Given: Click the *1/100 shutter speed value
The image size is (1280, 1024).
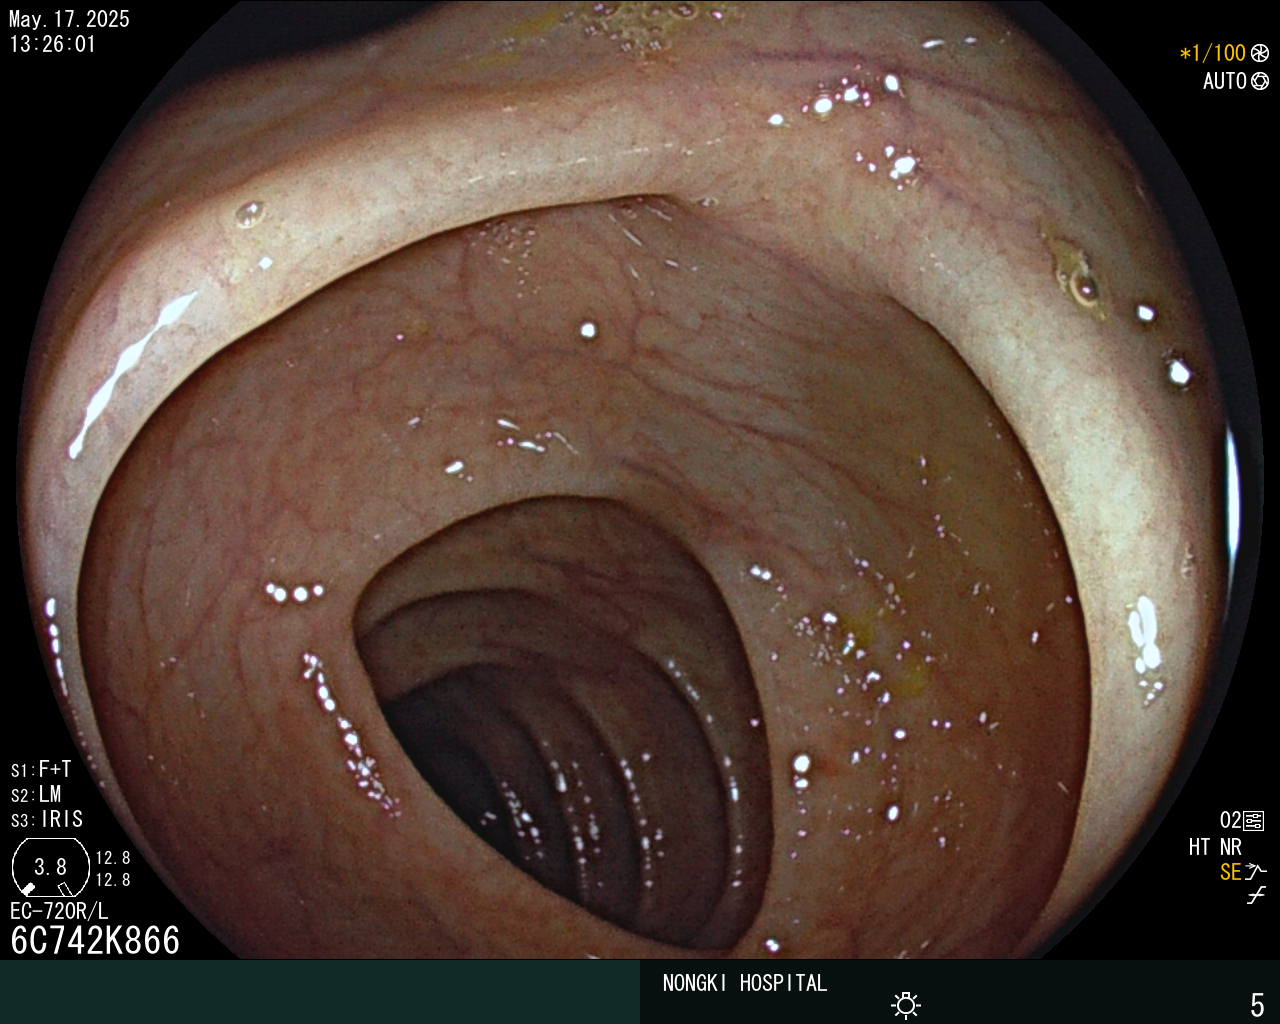Looking at the screenshot, I should [1213, 53].
